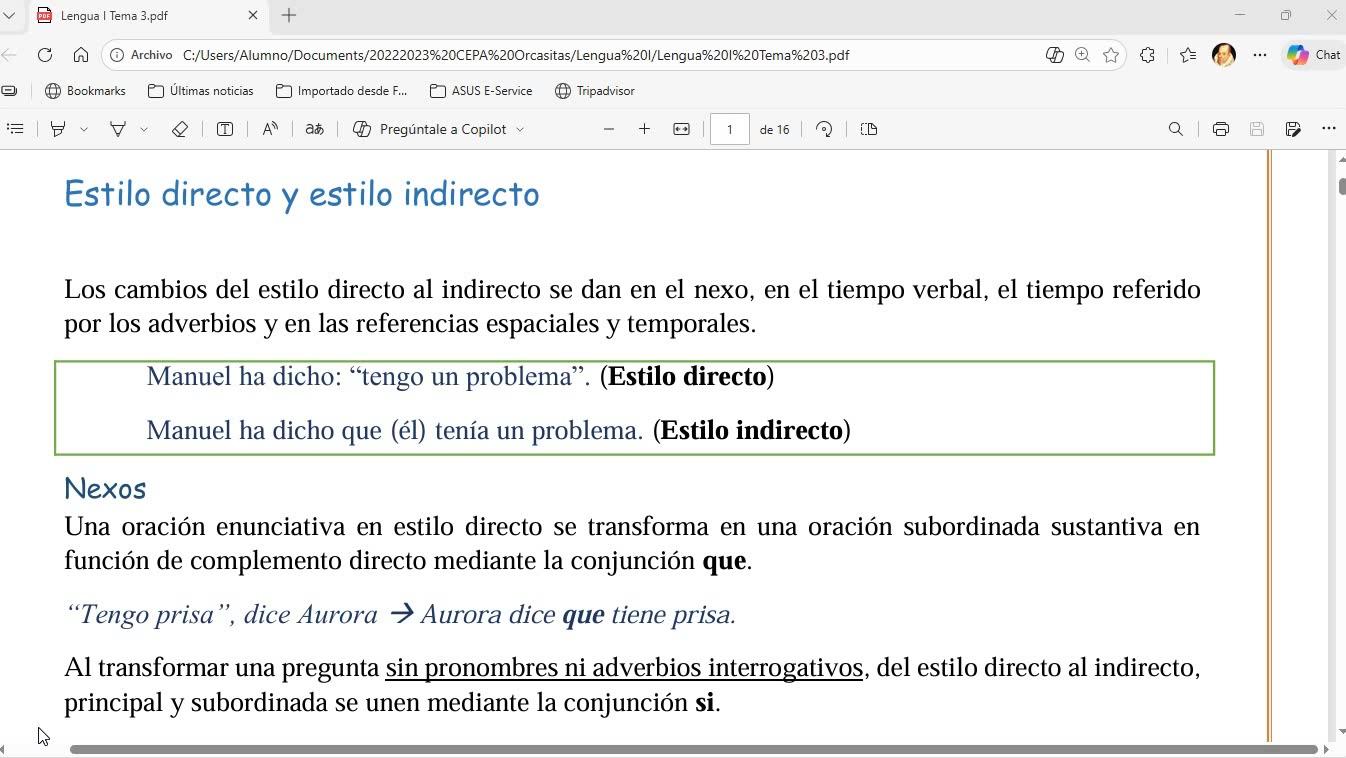Open a new browser tab
The image size is (1346, 758).
click(x=289, y=15)
